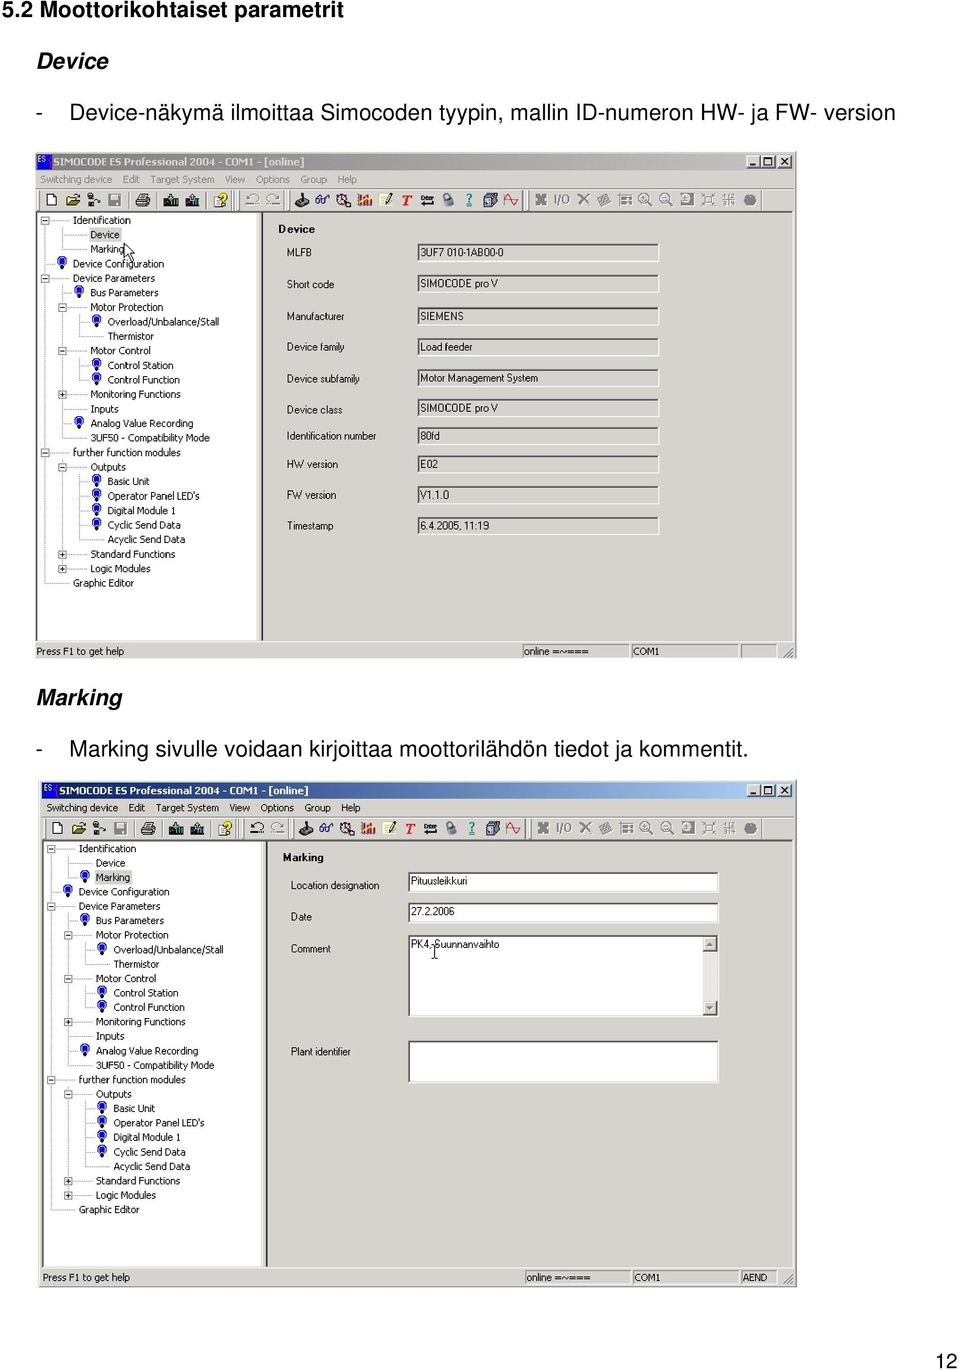Viewport: 960px width, 1370px height.
Task: Click red waveform curve icon in upper window
Action: tap(511, 200)
